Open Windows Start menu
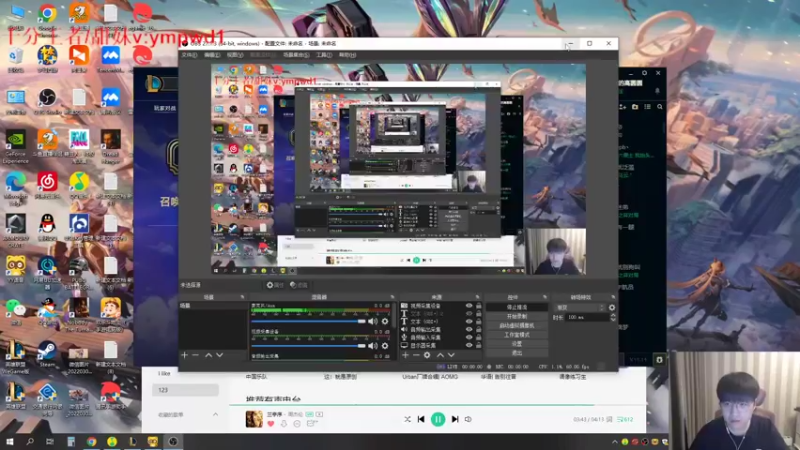This screenshot has height=450, width=800. click(9, 442)
